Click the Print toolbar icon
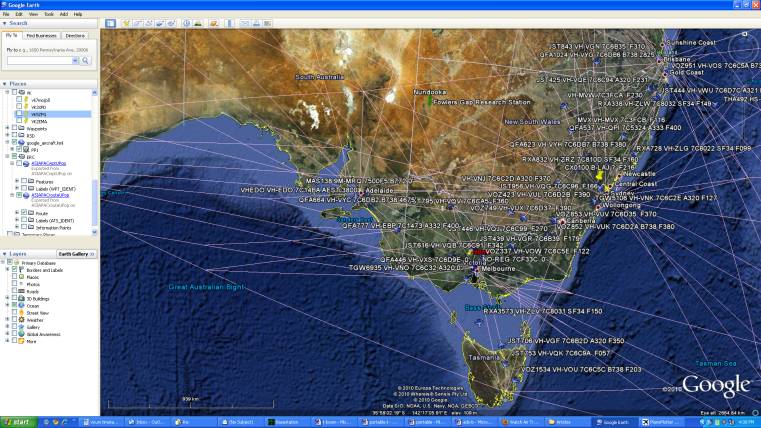Screen dimensions: 761x428 click(x=256, y=23)
